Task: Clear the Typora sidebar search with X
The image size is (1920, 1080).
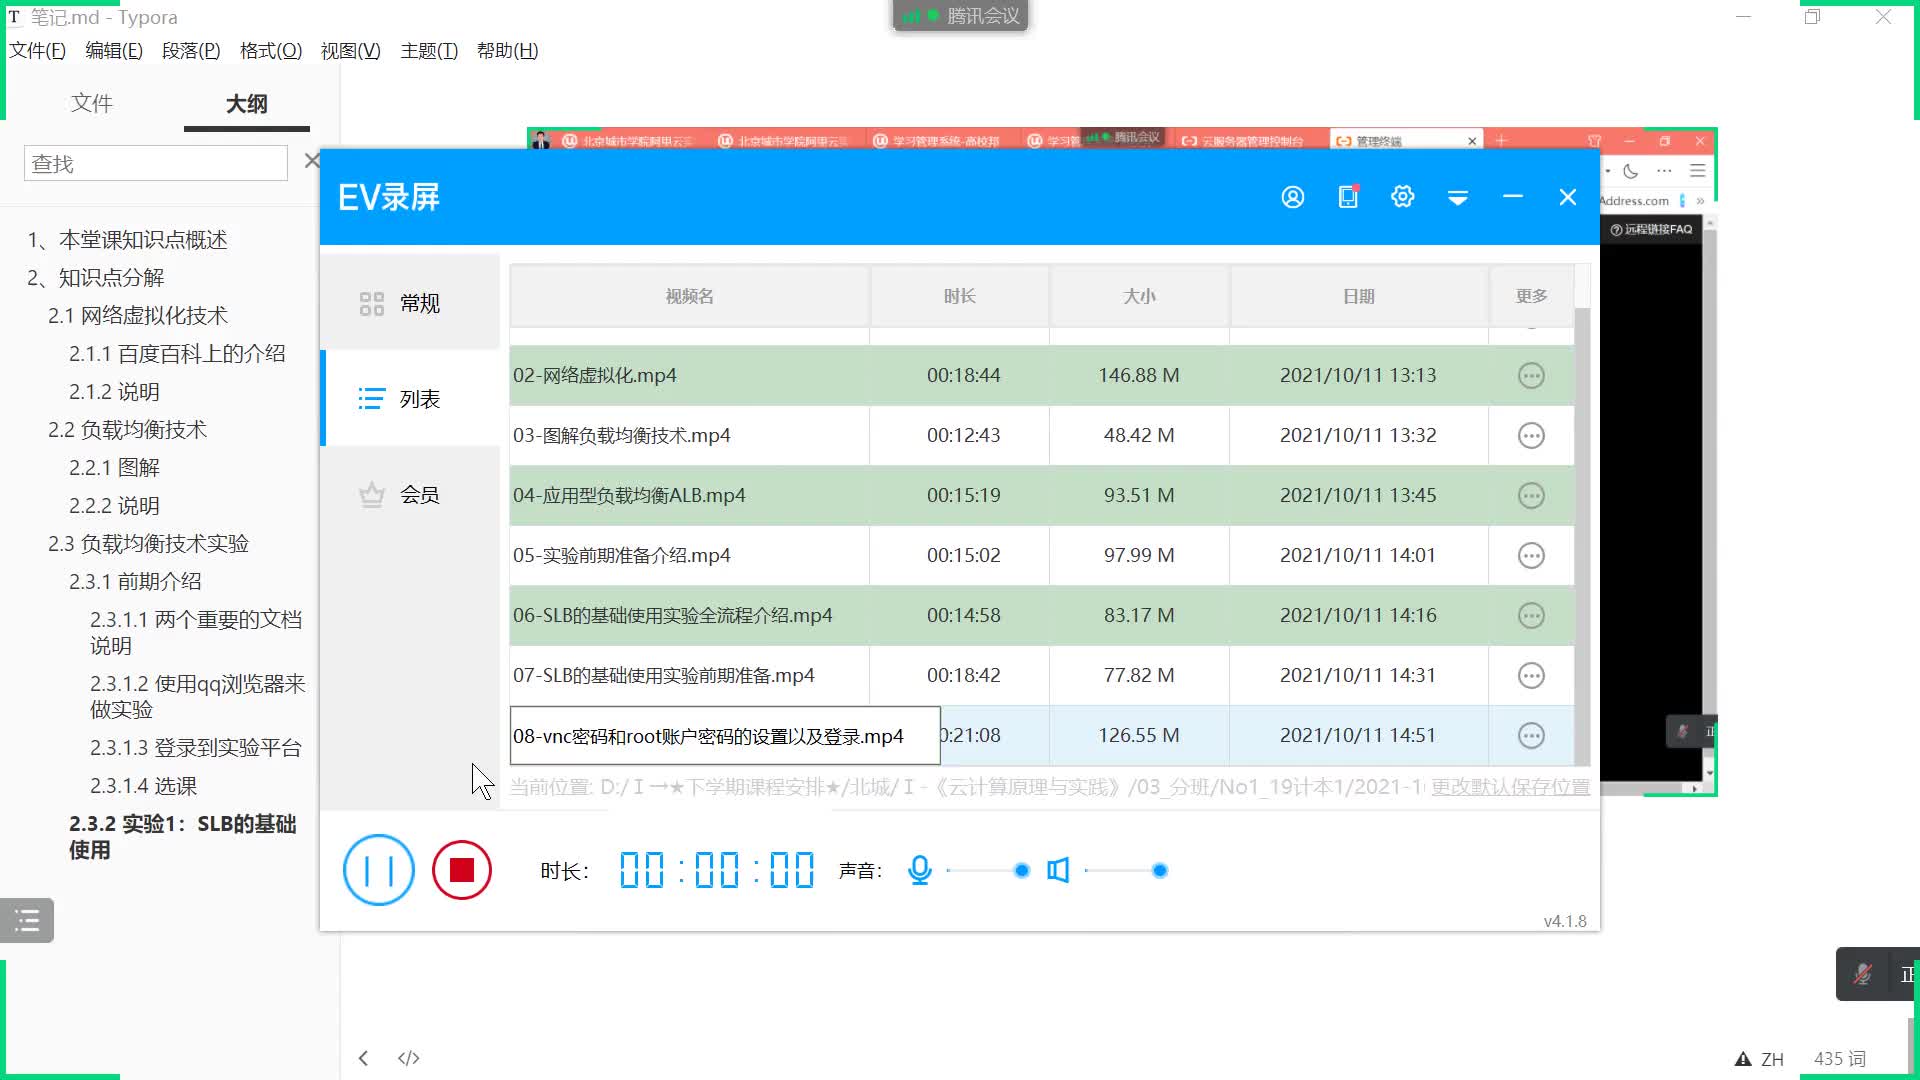Action: [312, 161]
